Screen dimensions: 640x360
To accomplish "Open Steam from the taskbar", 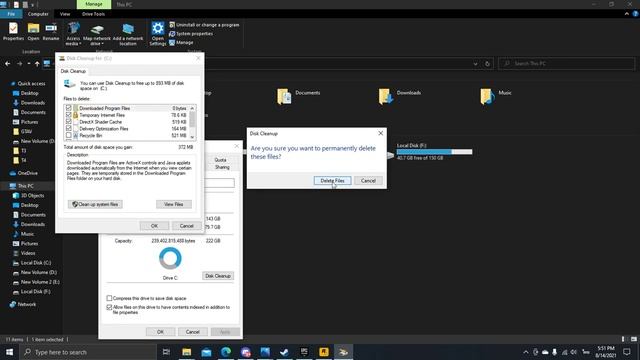I will click(284, 352).
